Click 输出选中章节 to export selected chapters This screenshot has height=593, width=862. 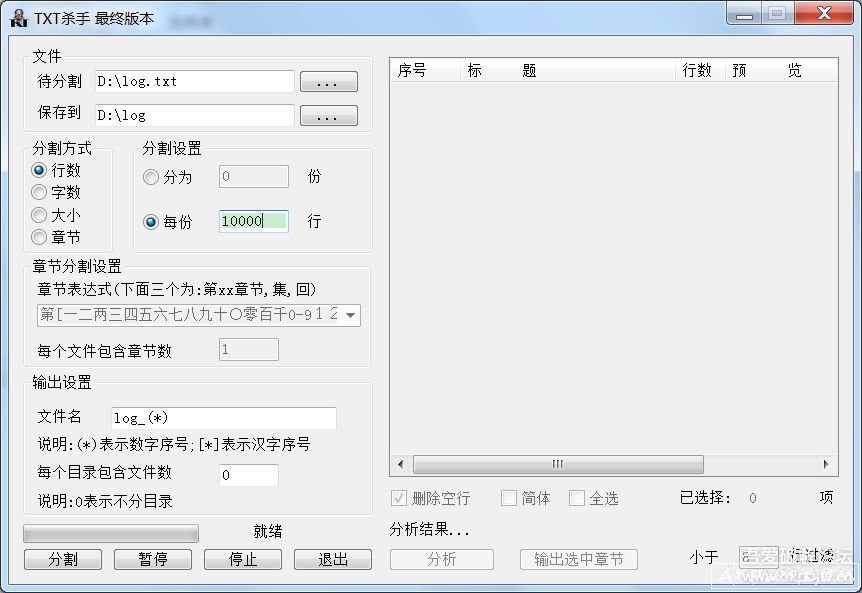tap(578, 559)
